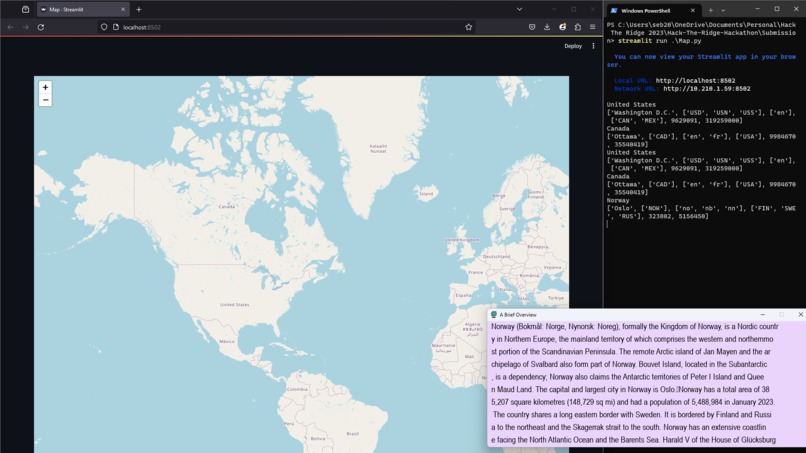Zoom out on the map with minus button

click(45, 100)
